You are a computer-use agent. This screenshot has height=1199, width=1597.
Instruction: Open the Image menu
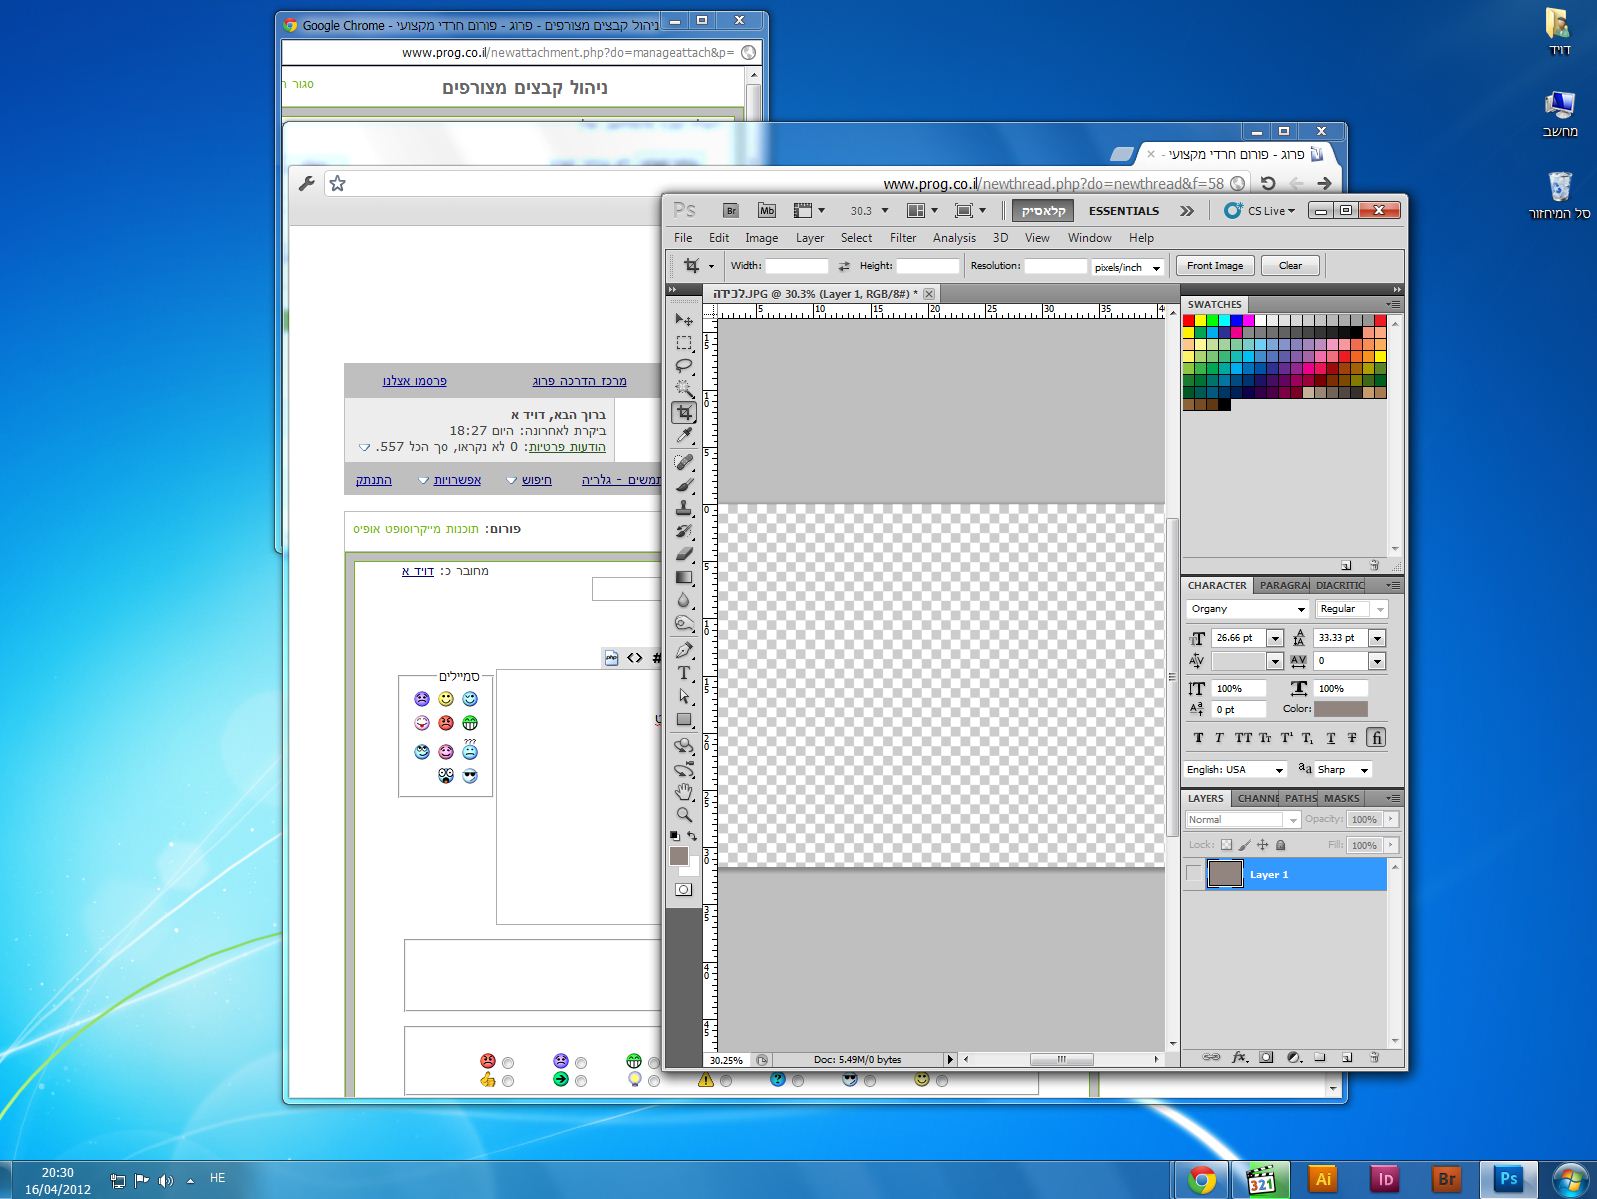point(761,238)
